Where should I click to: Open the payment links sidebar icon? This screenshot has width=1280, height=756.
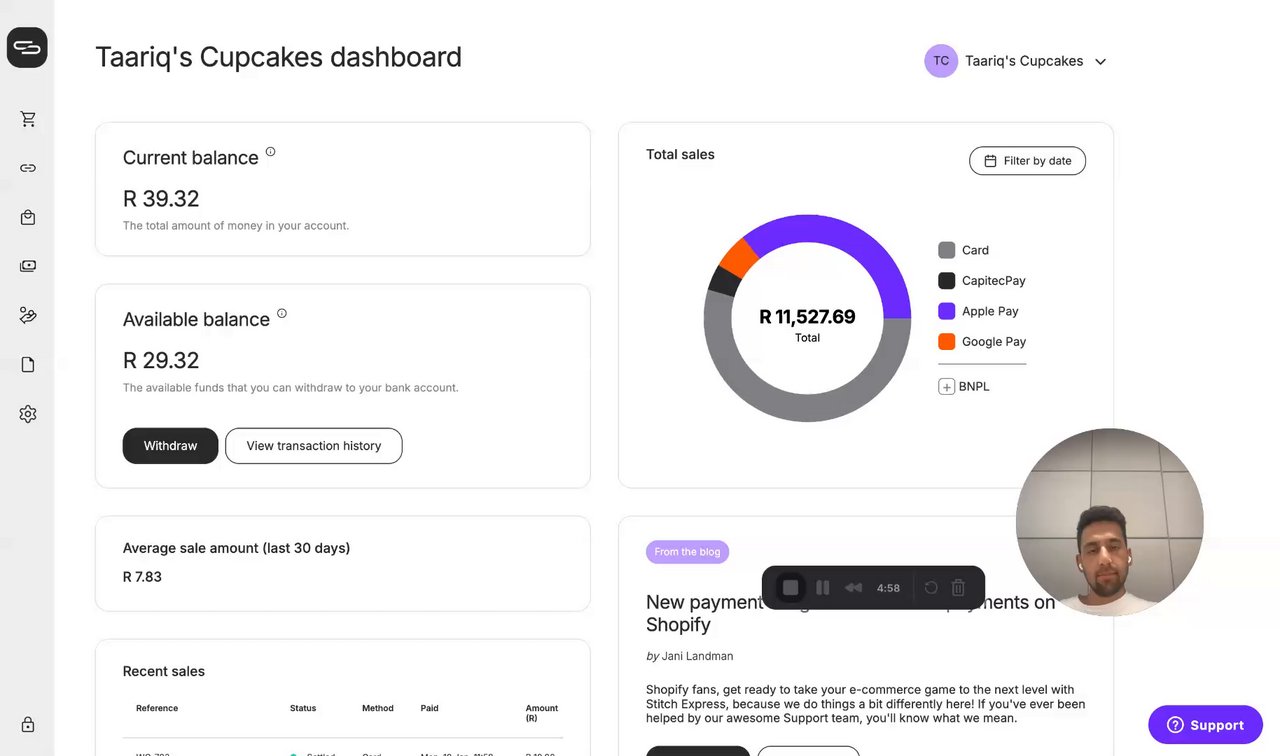click(x=28, y=168)
